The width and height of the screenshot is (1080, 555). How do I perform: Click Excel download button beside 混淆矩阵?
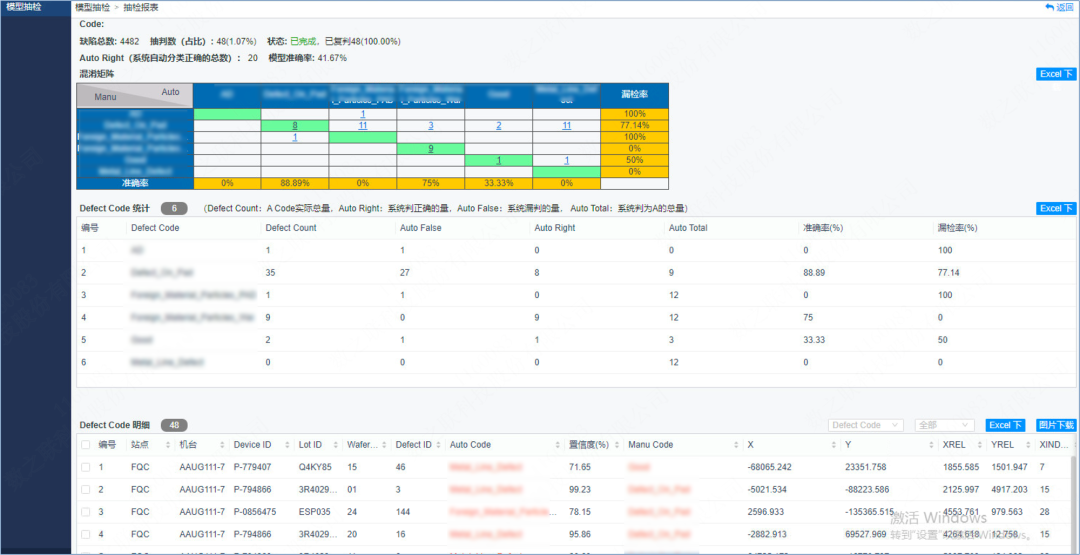pos(1056,74)
